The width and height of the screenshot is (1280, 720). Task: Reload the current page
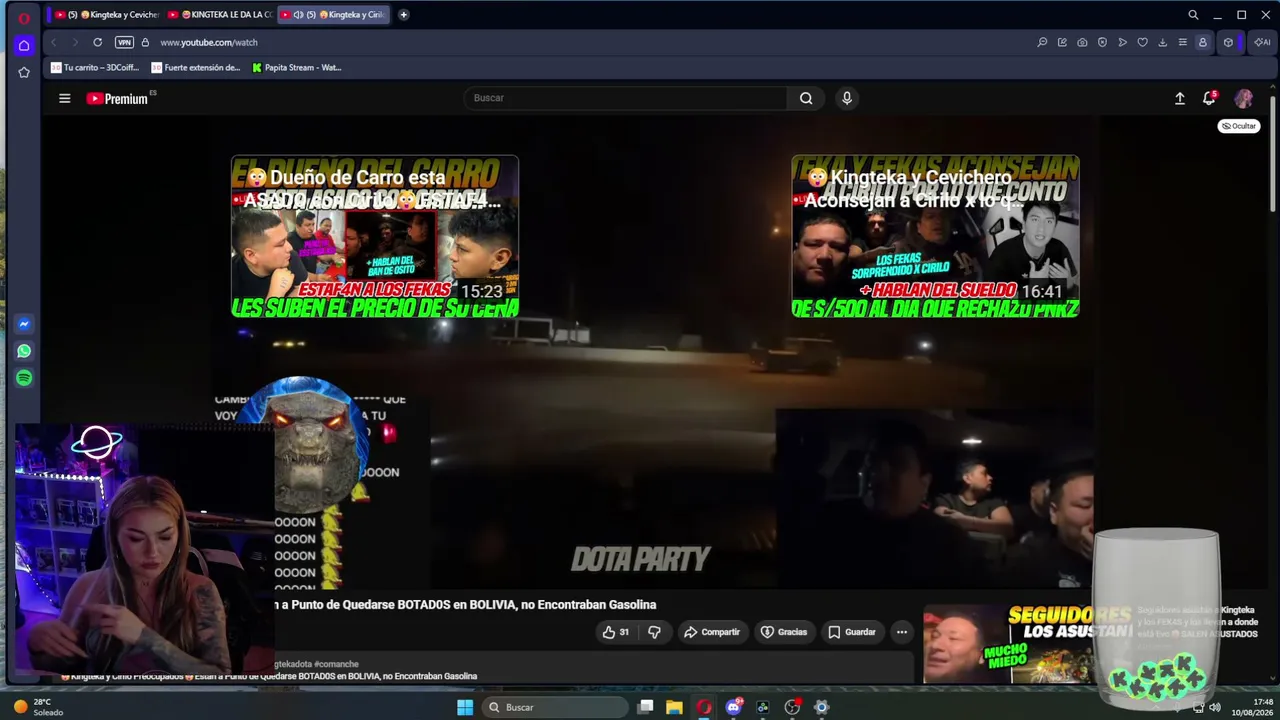point(97,42)
